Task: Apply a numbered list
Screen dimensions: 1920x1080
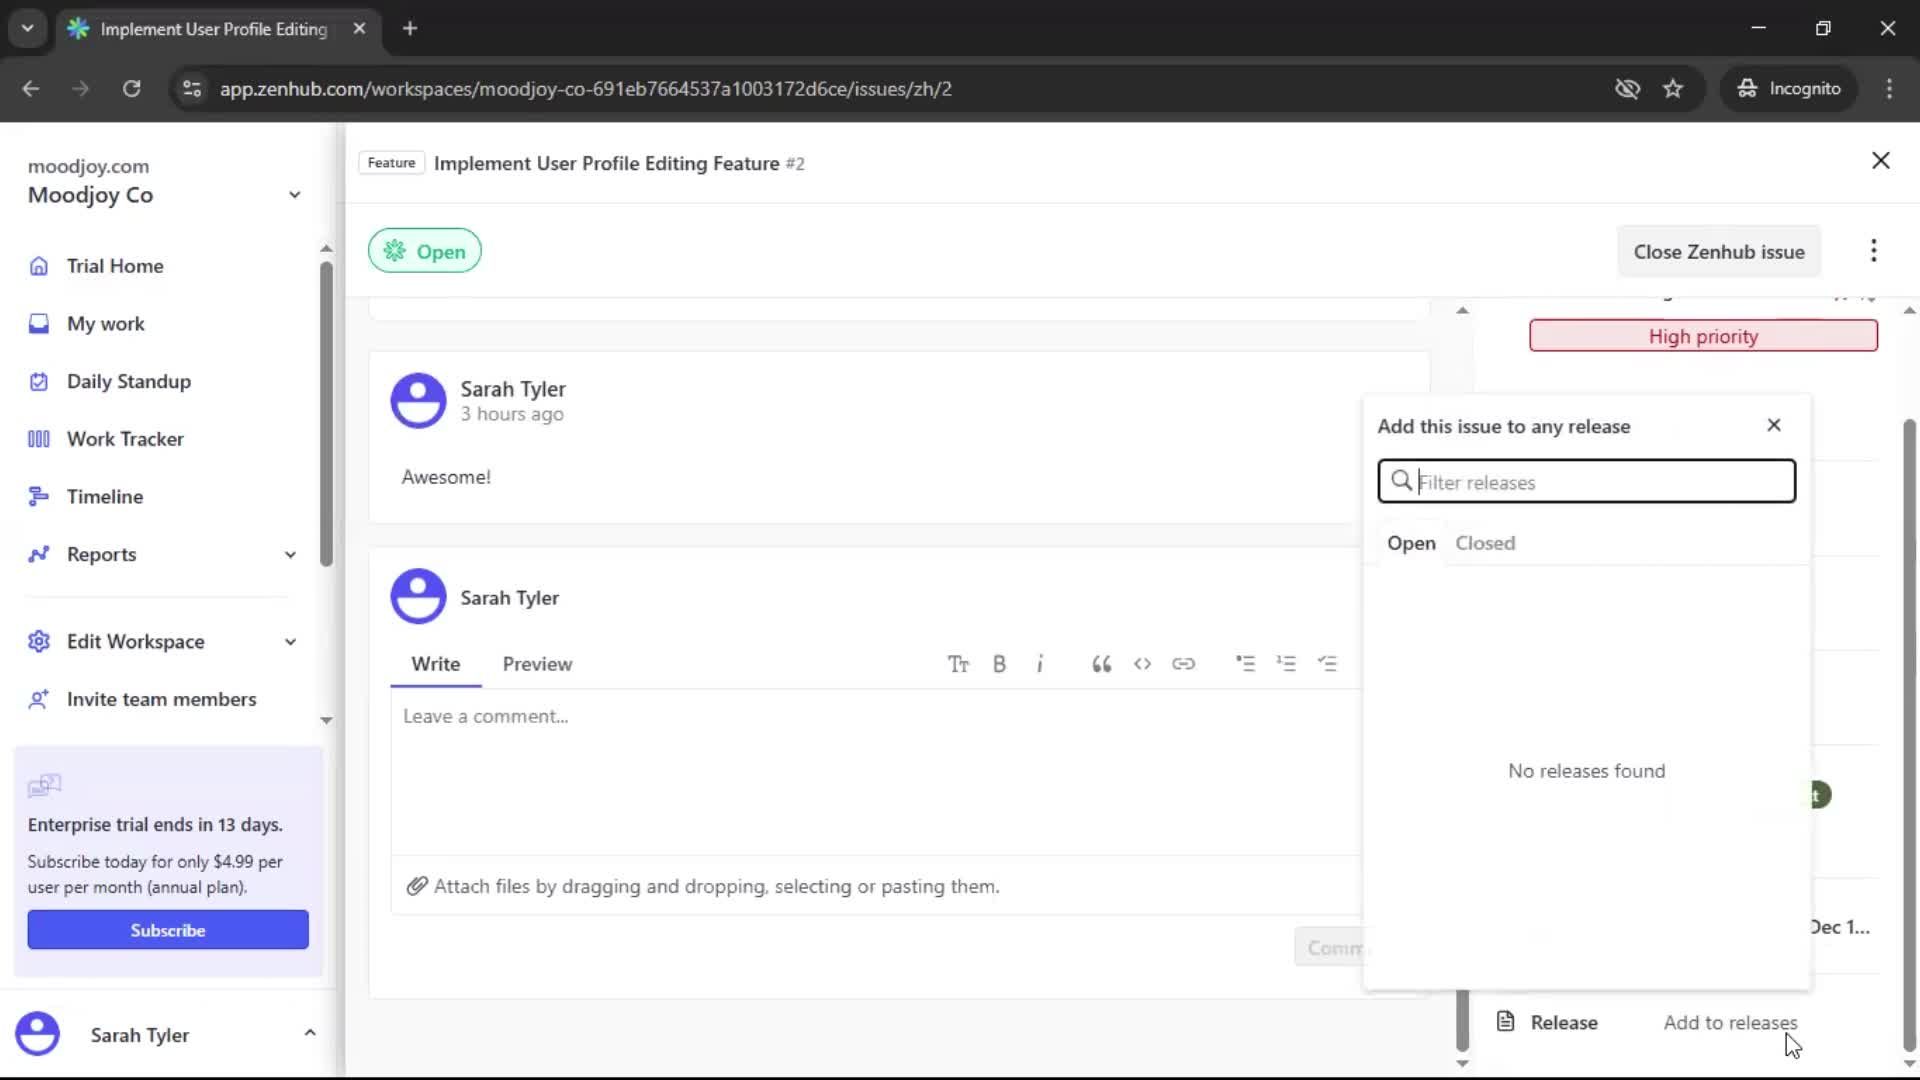Action: pyautogui.click(x=1288, y=663)
